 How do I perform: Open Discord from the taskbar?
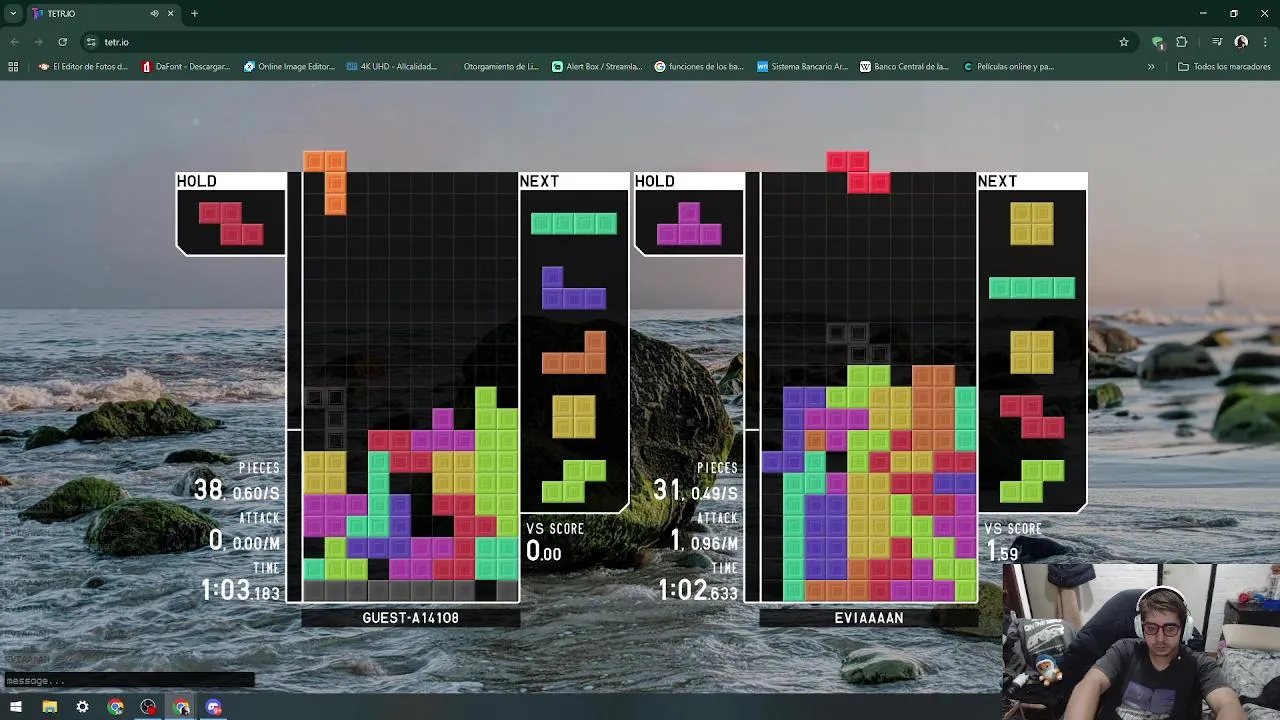pos(214,707)
